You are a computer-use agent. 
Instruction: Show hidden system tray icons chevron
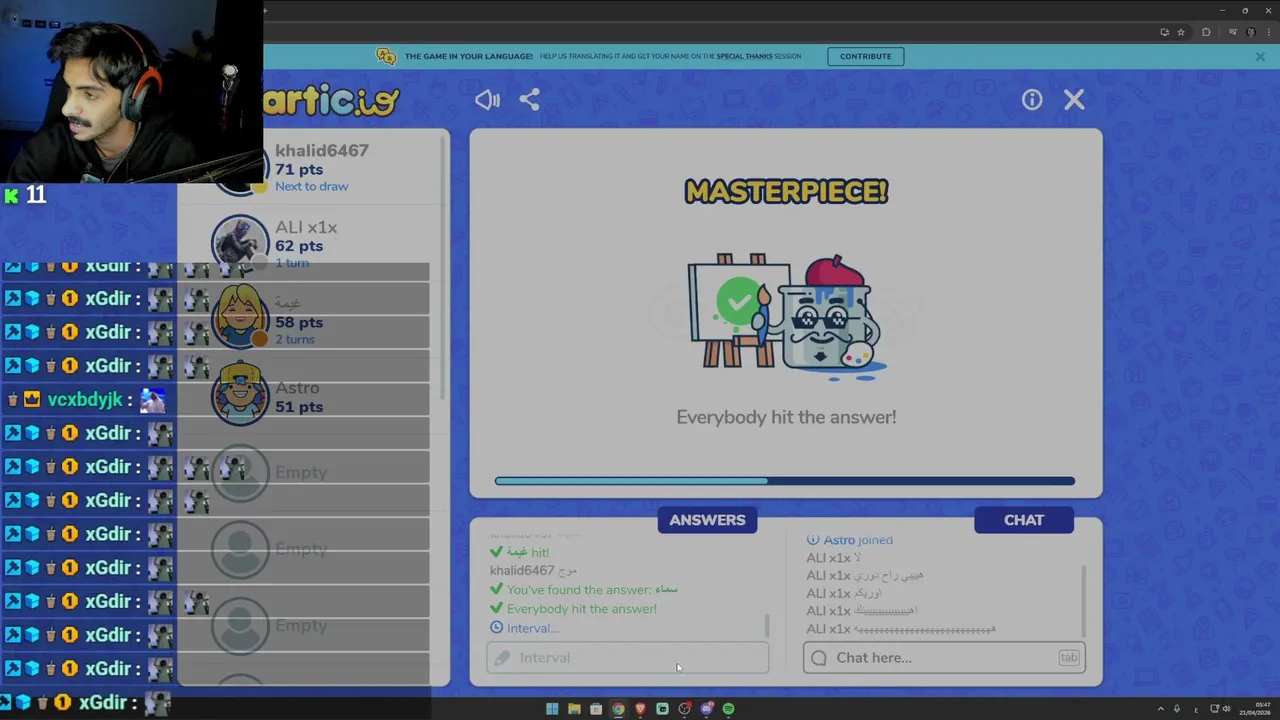[x=1161, y=709]
